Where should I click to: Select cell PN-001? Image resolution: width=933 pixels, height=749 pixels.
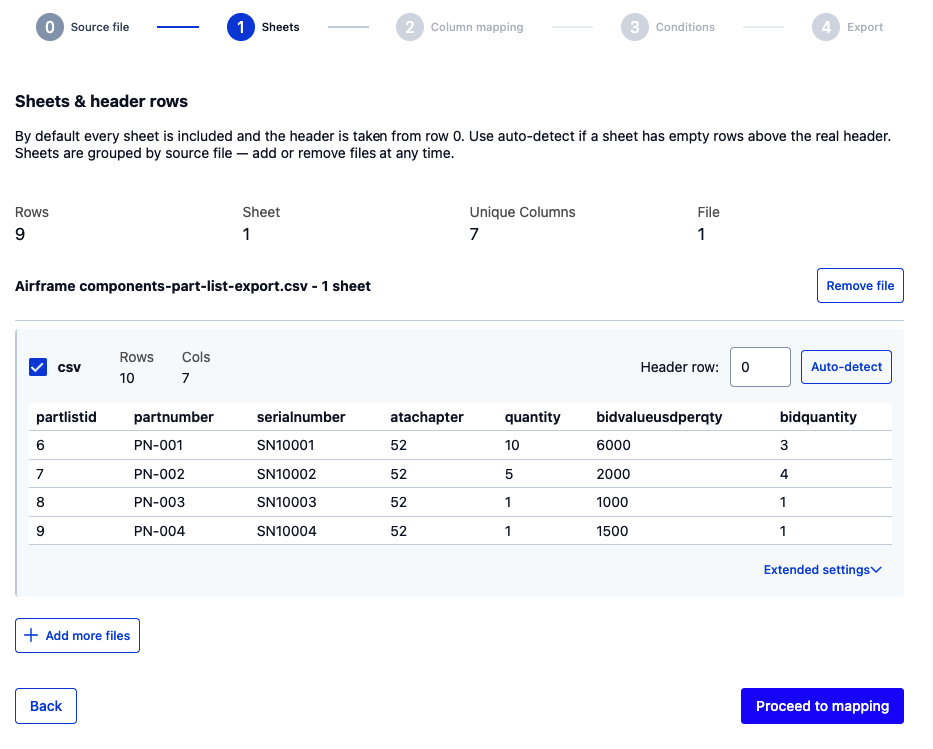[158, 445]
